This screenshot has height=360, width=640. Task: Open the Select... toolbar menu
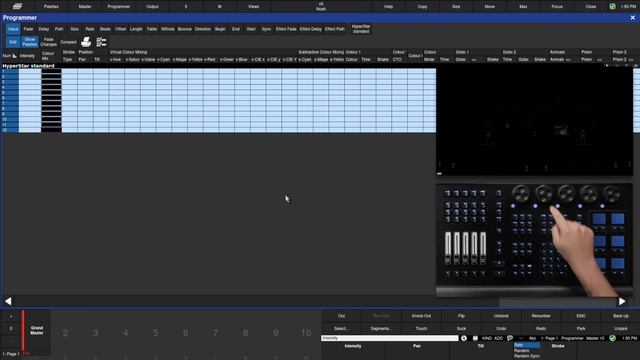(341, 328)
